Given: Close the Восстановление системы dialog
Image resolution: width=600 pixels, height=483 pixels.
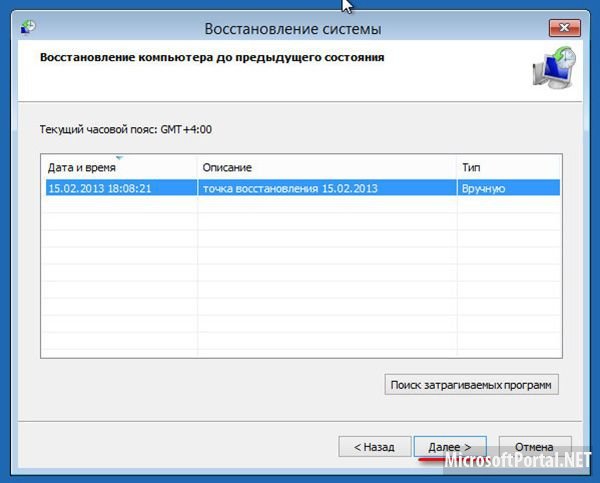Looking at the screenshot, I should pos(565,28).
